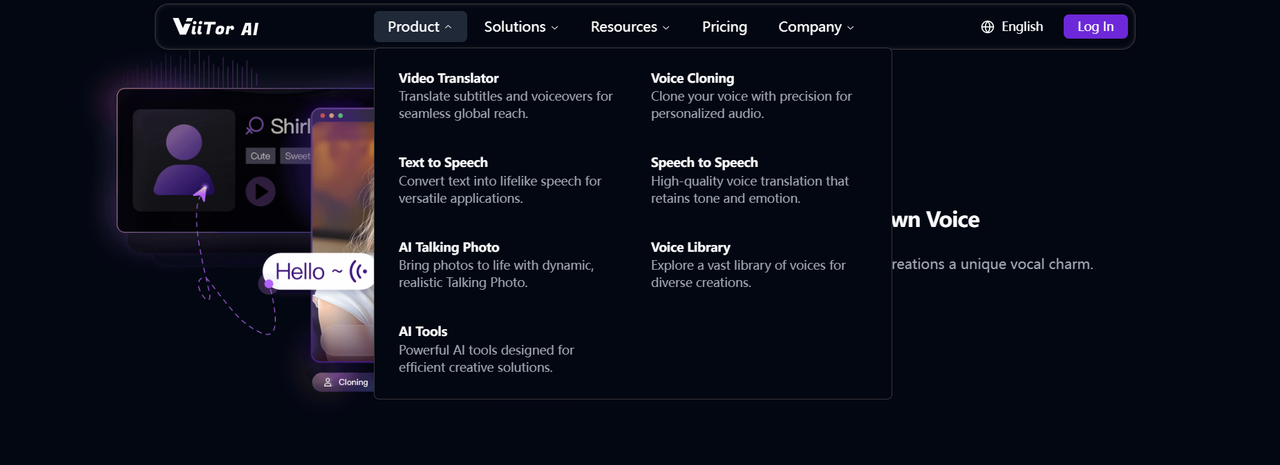Expand the Solutions dropdown
Viewport: 1280px width, 465px height.
pyautogui.click(x=521, y=27)
